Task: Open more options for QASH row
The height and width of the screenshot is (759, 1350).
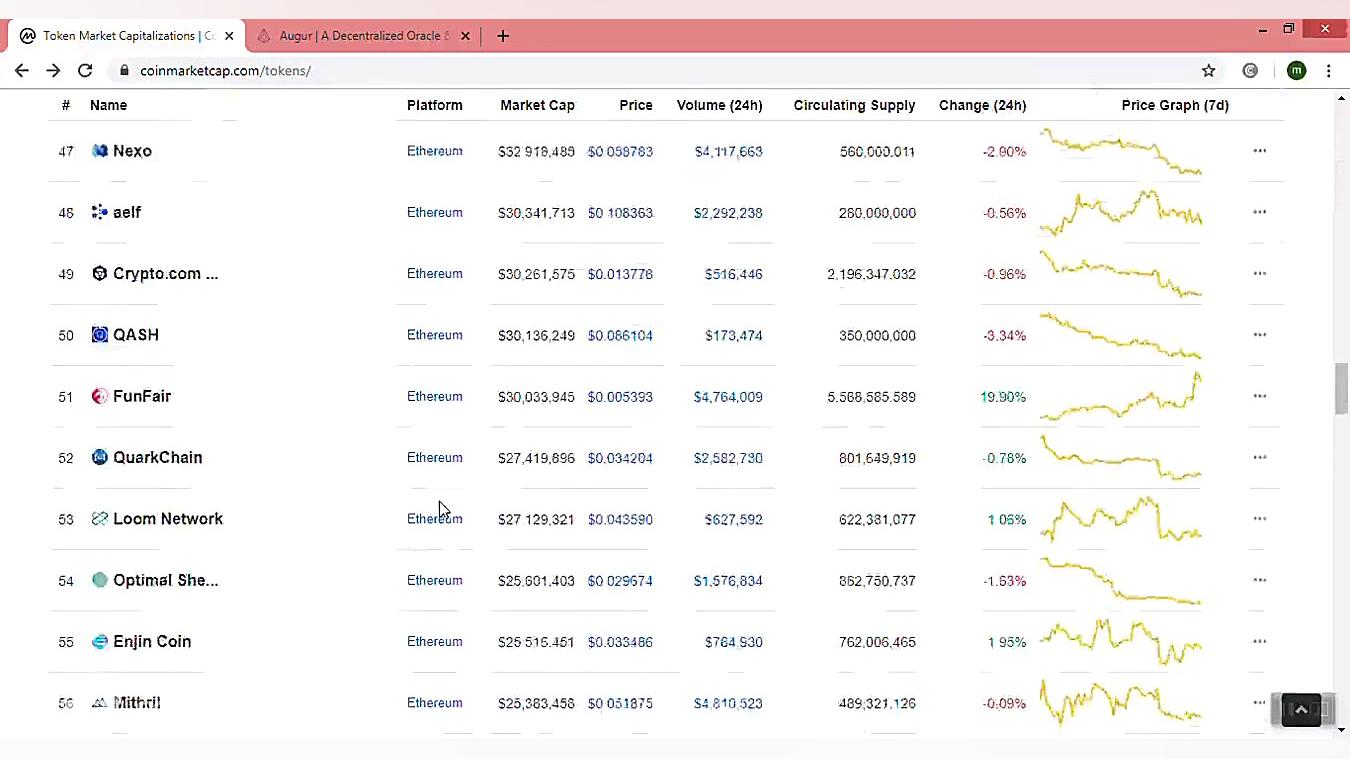Action: click(1260, 335)
